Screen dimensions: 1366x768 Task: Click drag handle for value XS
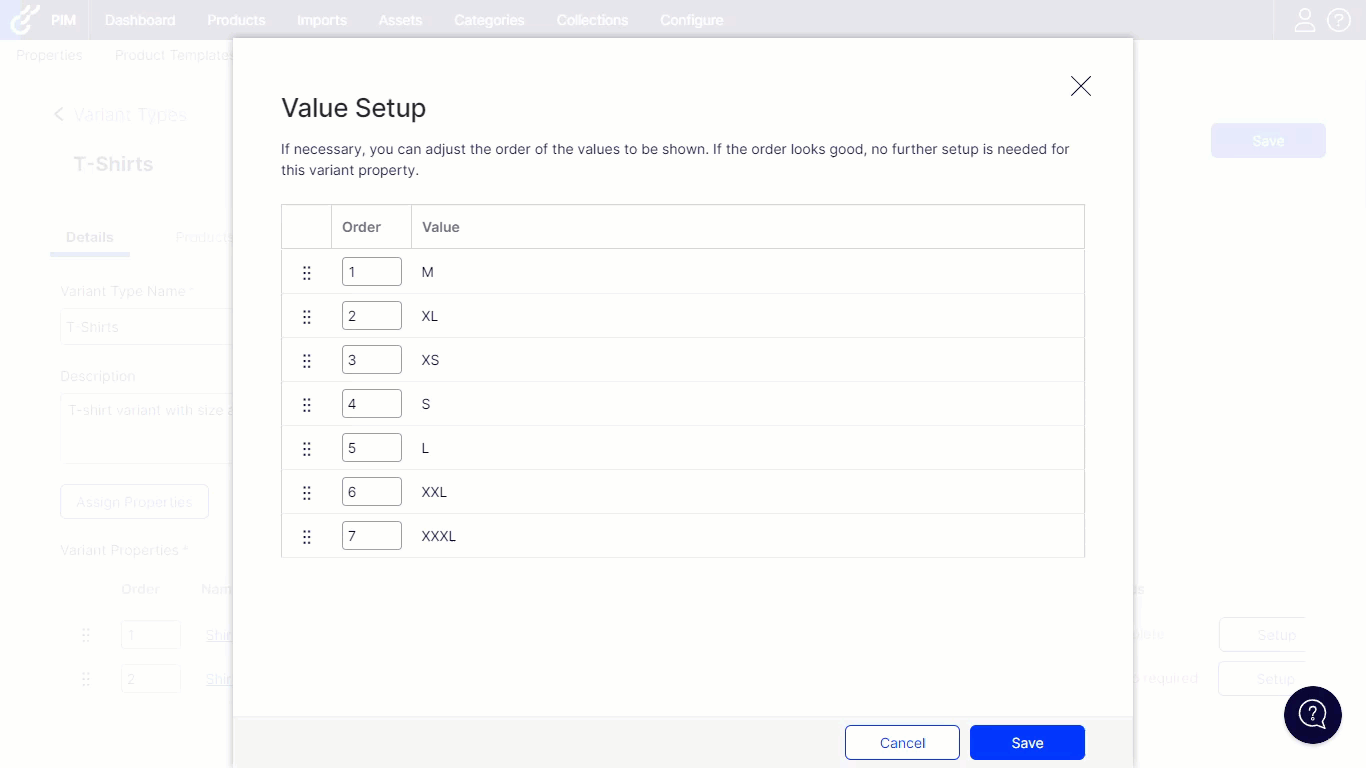(307, 360)
